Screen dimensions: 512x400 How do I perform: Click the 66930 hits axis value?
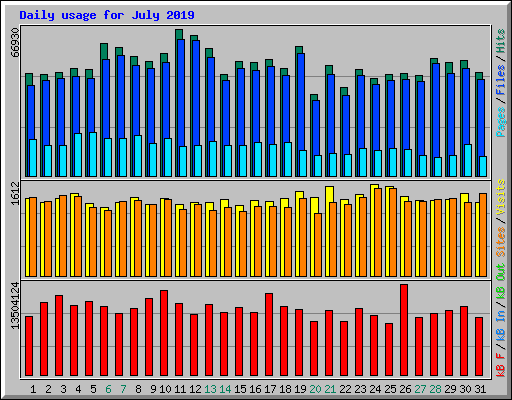15,43
